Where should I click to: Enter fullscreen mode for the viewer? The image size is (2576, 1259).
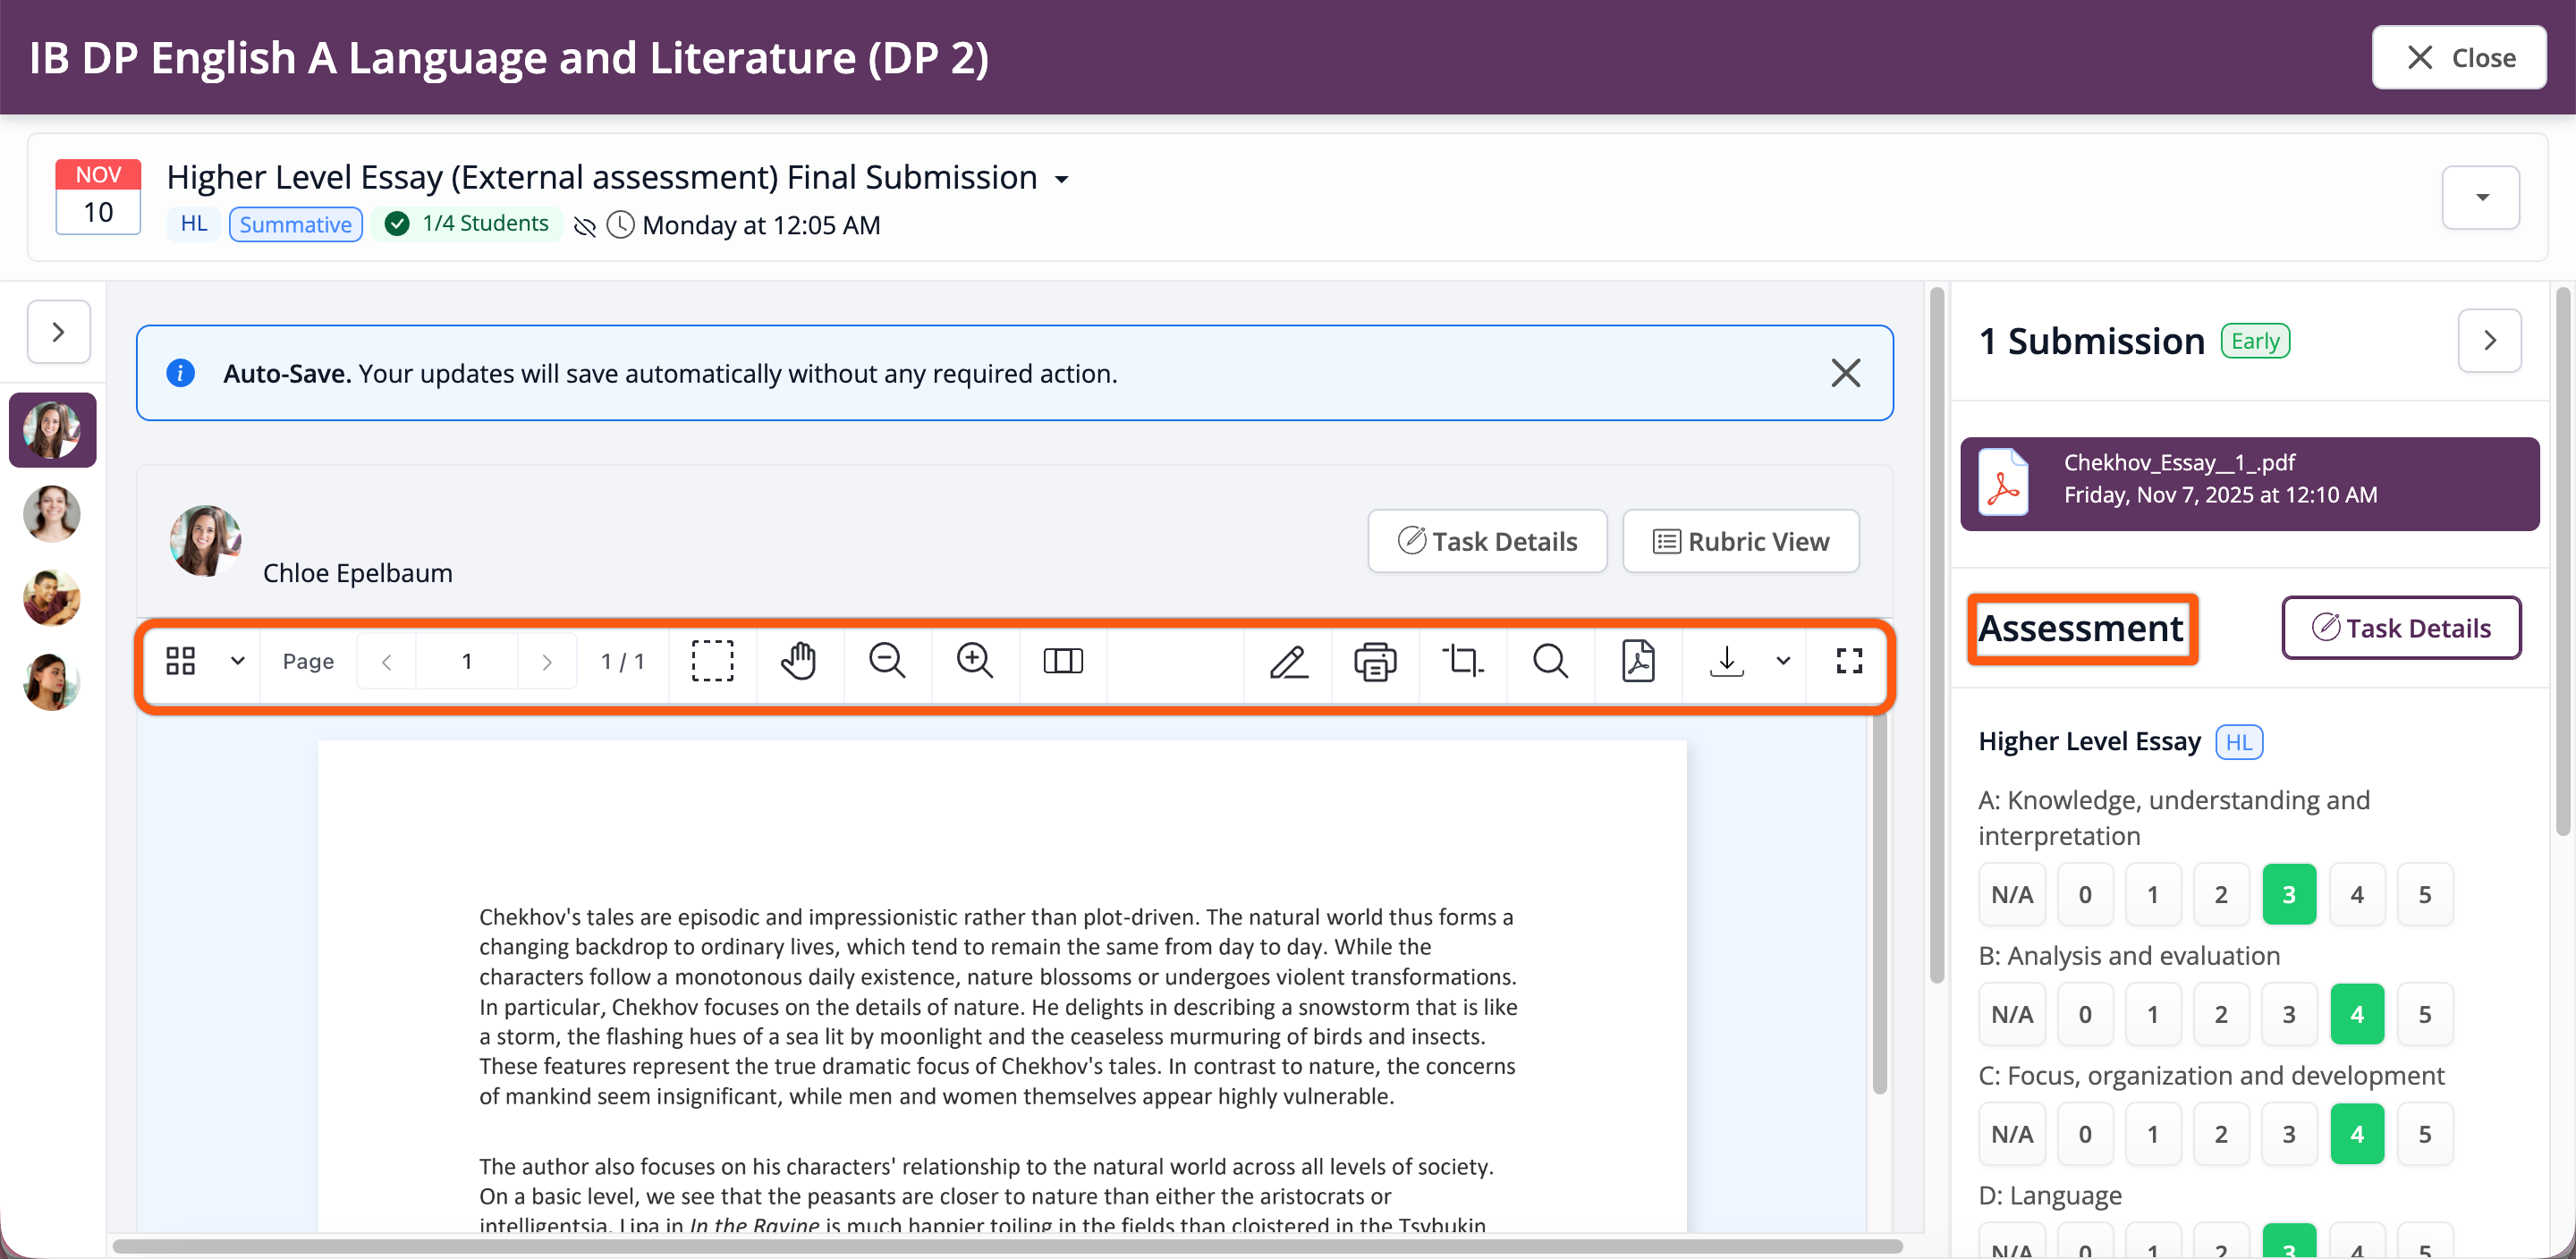point(1849,661)
